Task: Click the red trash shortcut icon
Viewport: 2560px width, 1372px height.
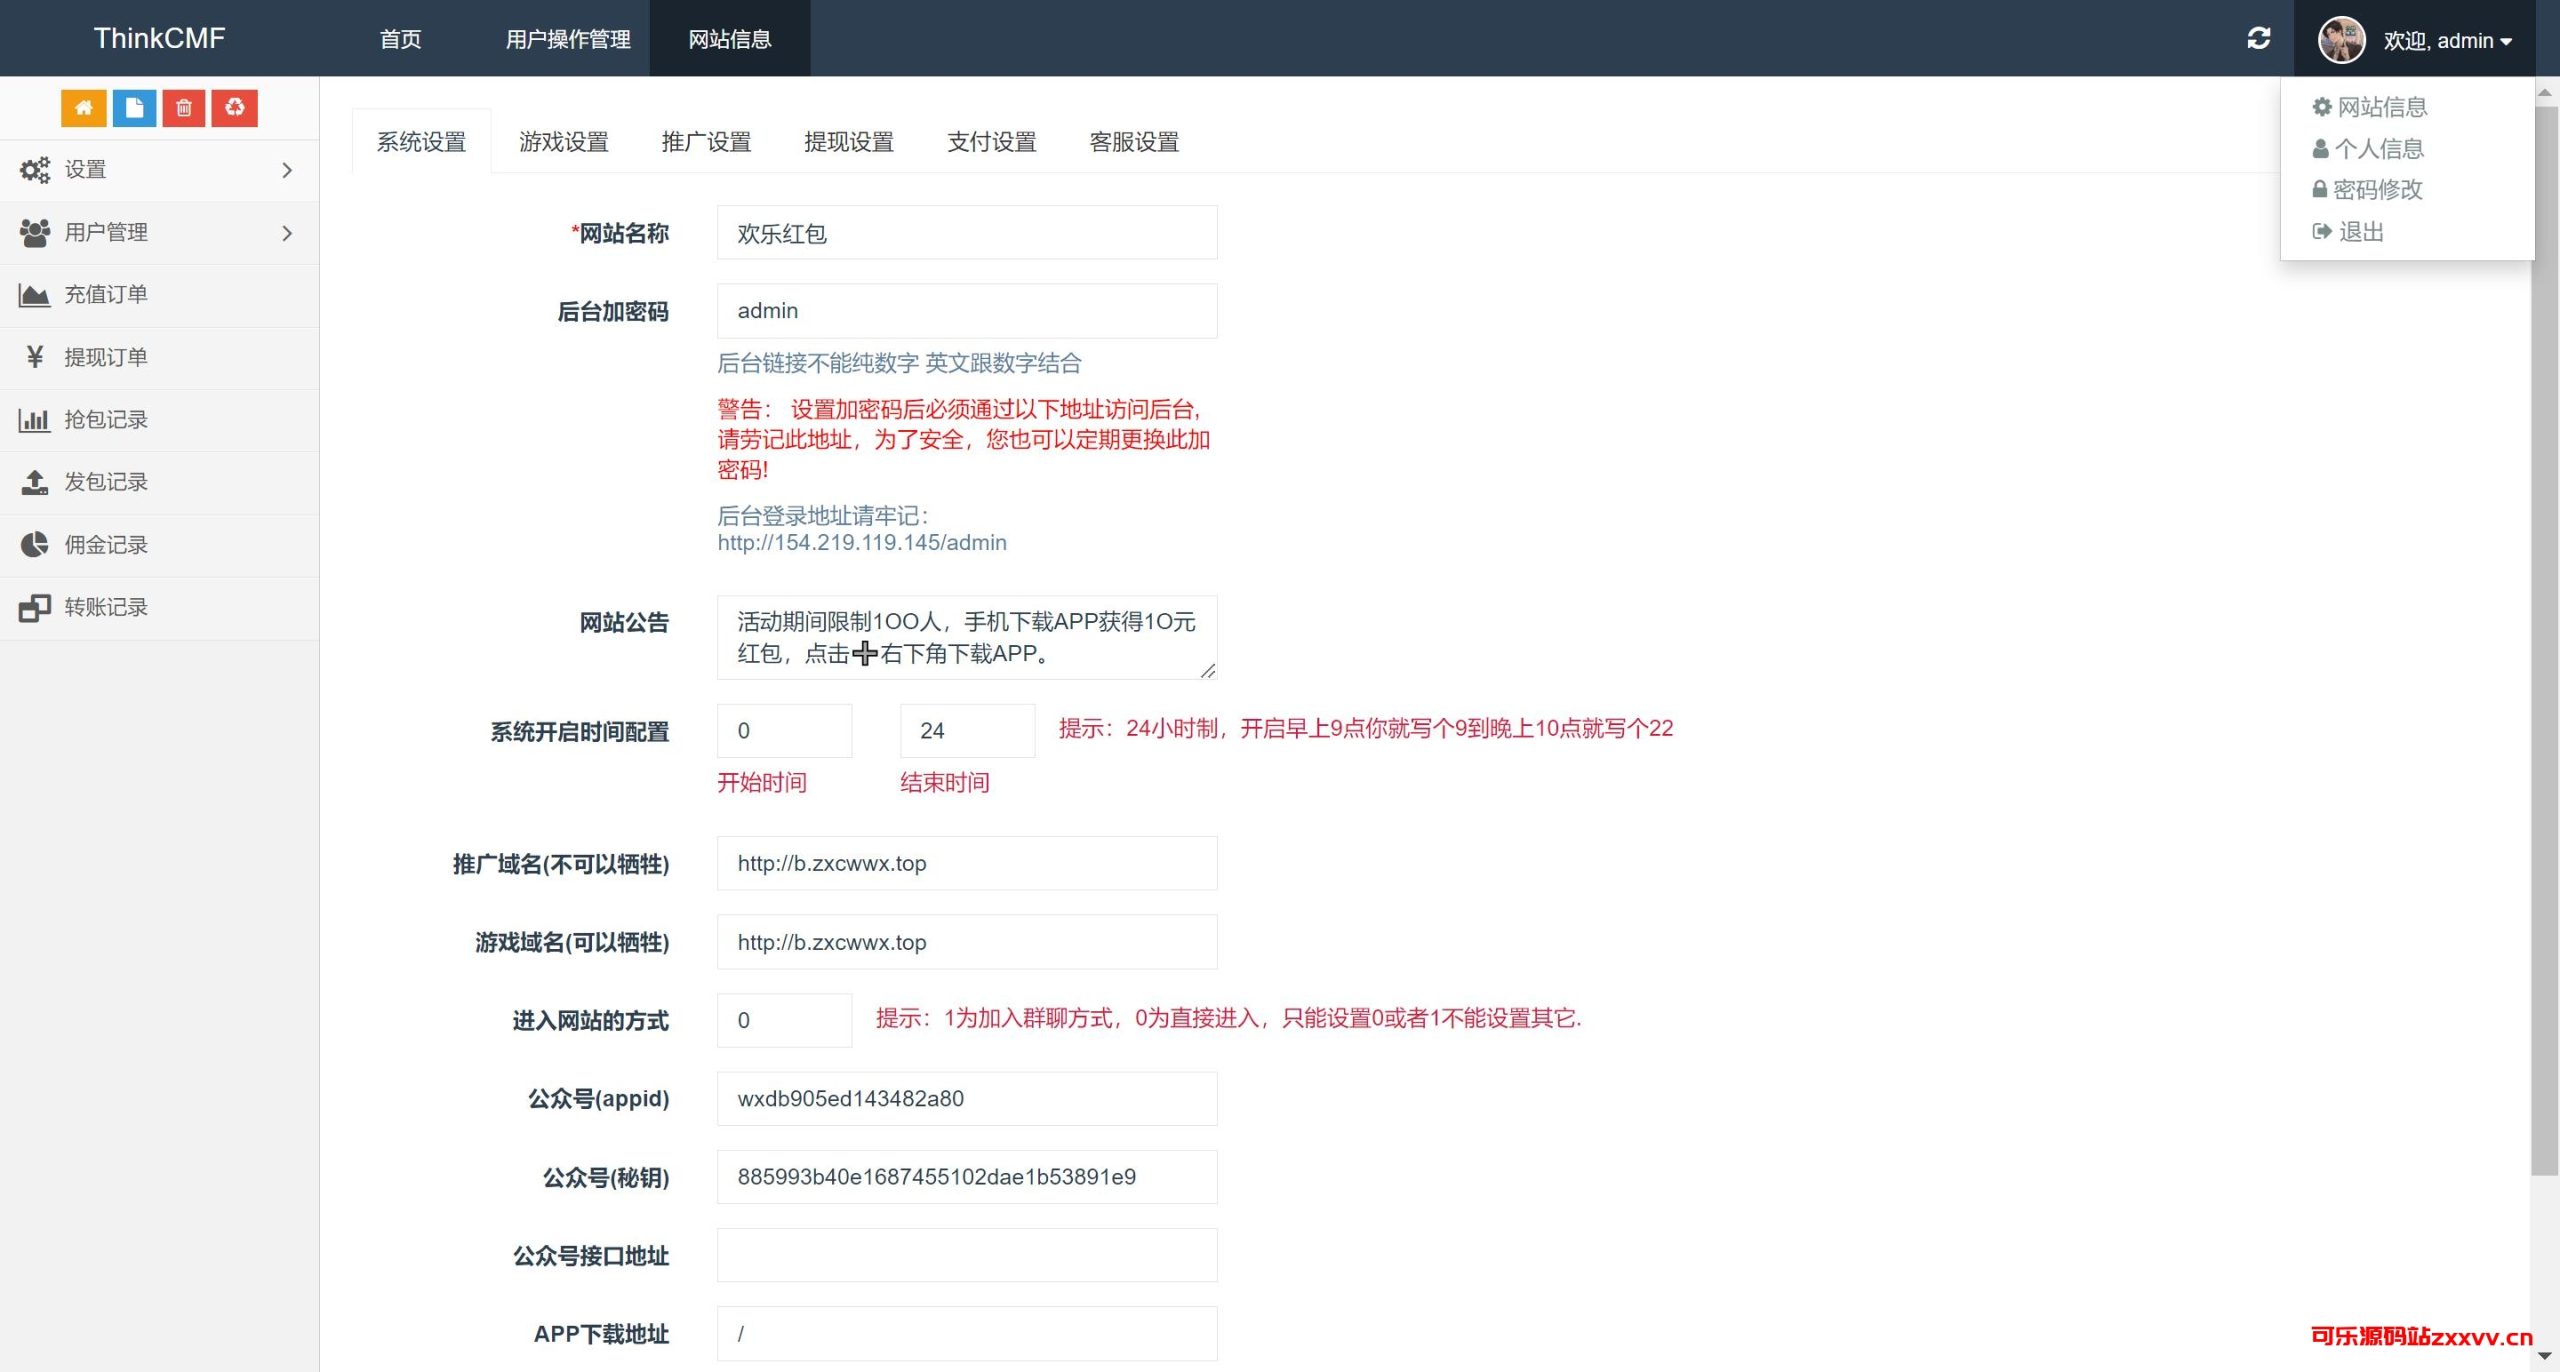Action: click(x=184, y=108)
